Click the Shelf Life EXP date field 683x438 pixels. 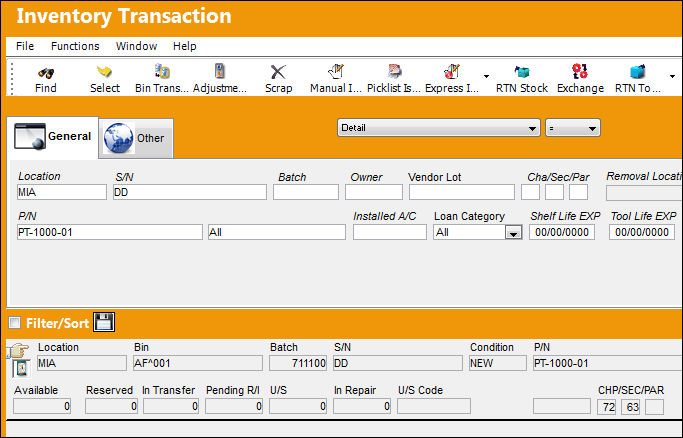(562, 232)
